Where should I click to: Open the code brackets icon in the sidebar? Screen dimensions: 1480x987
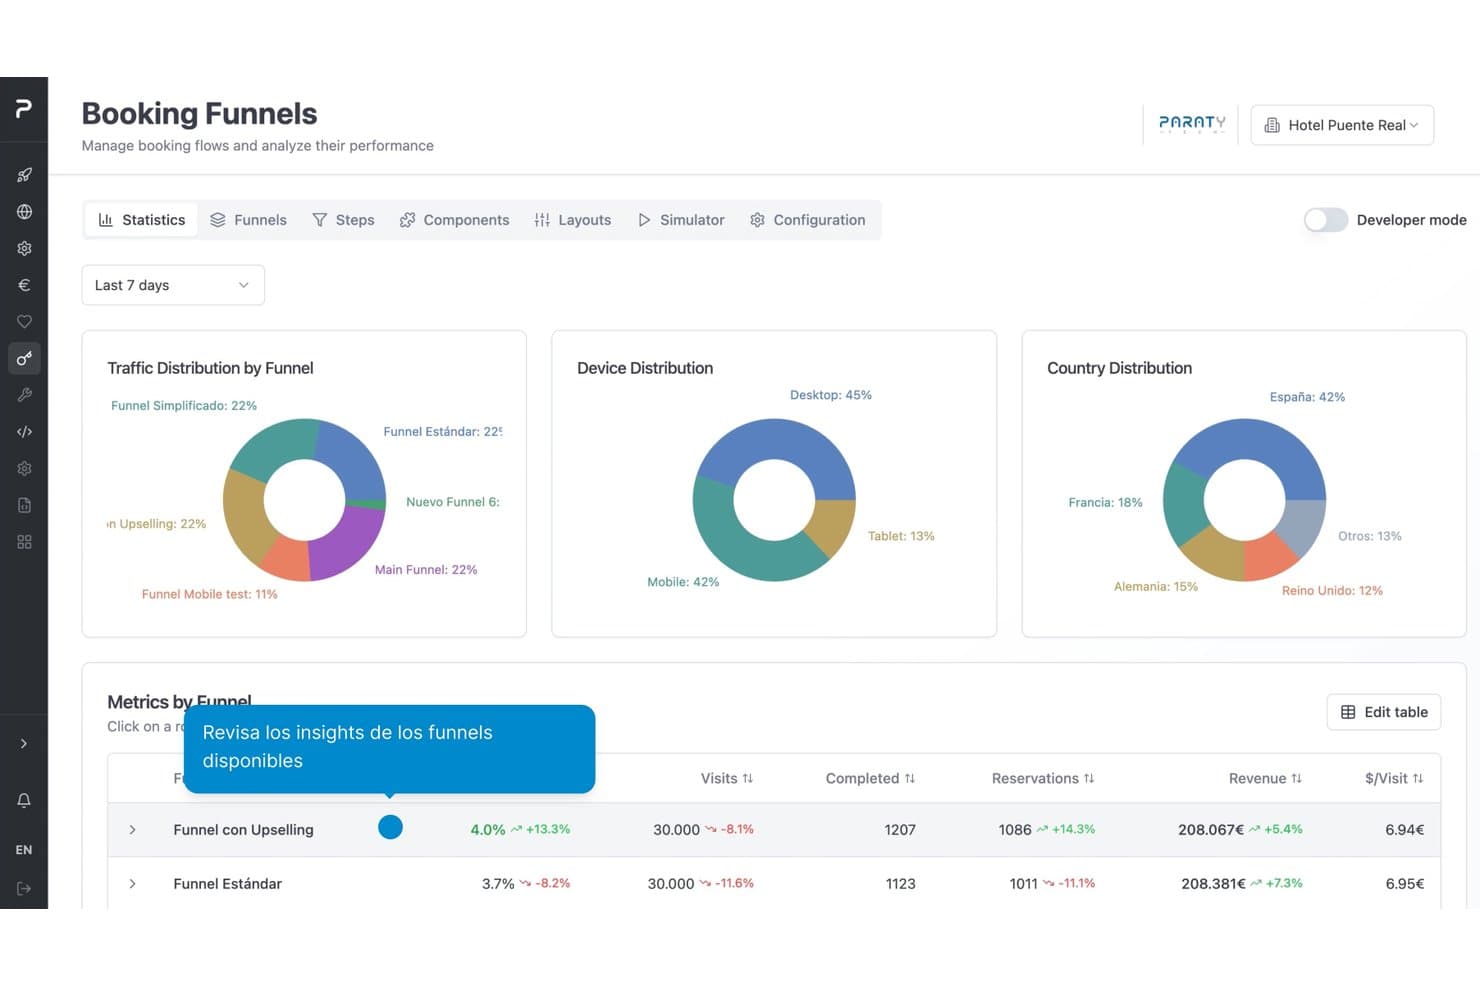[x=24, y=432]
